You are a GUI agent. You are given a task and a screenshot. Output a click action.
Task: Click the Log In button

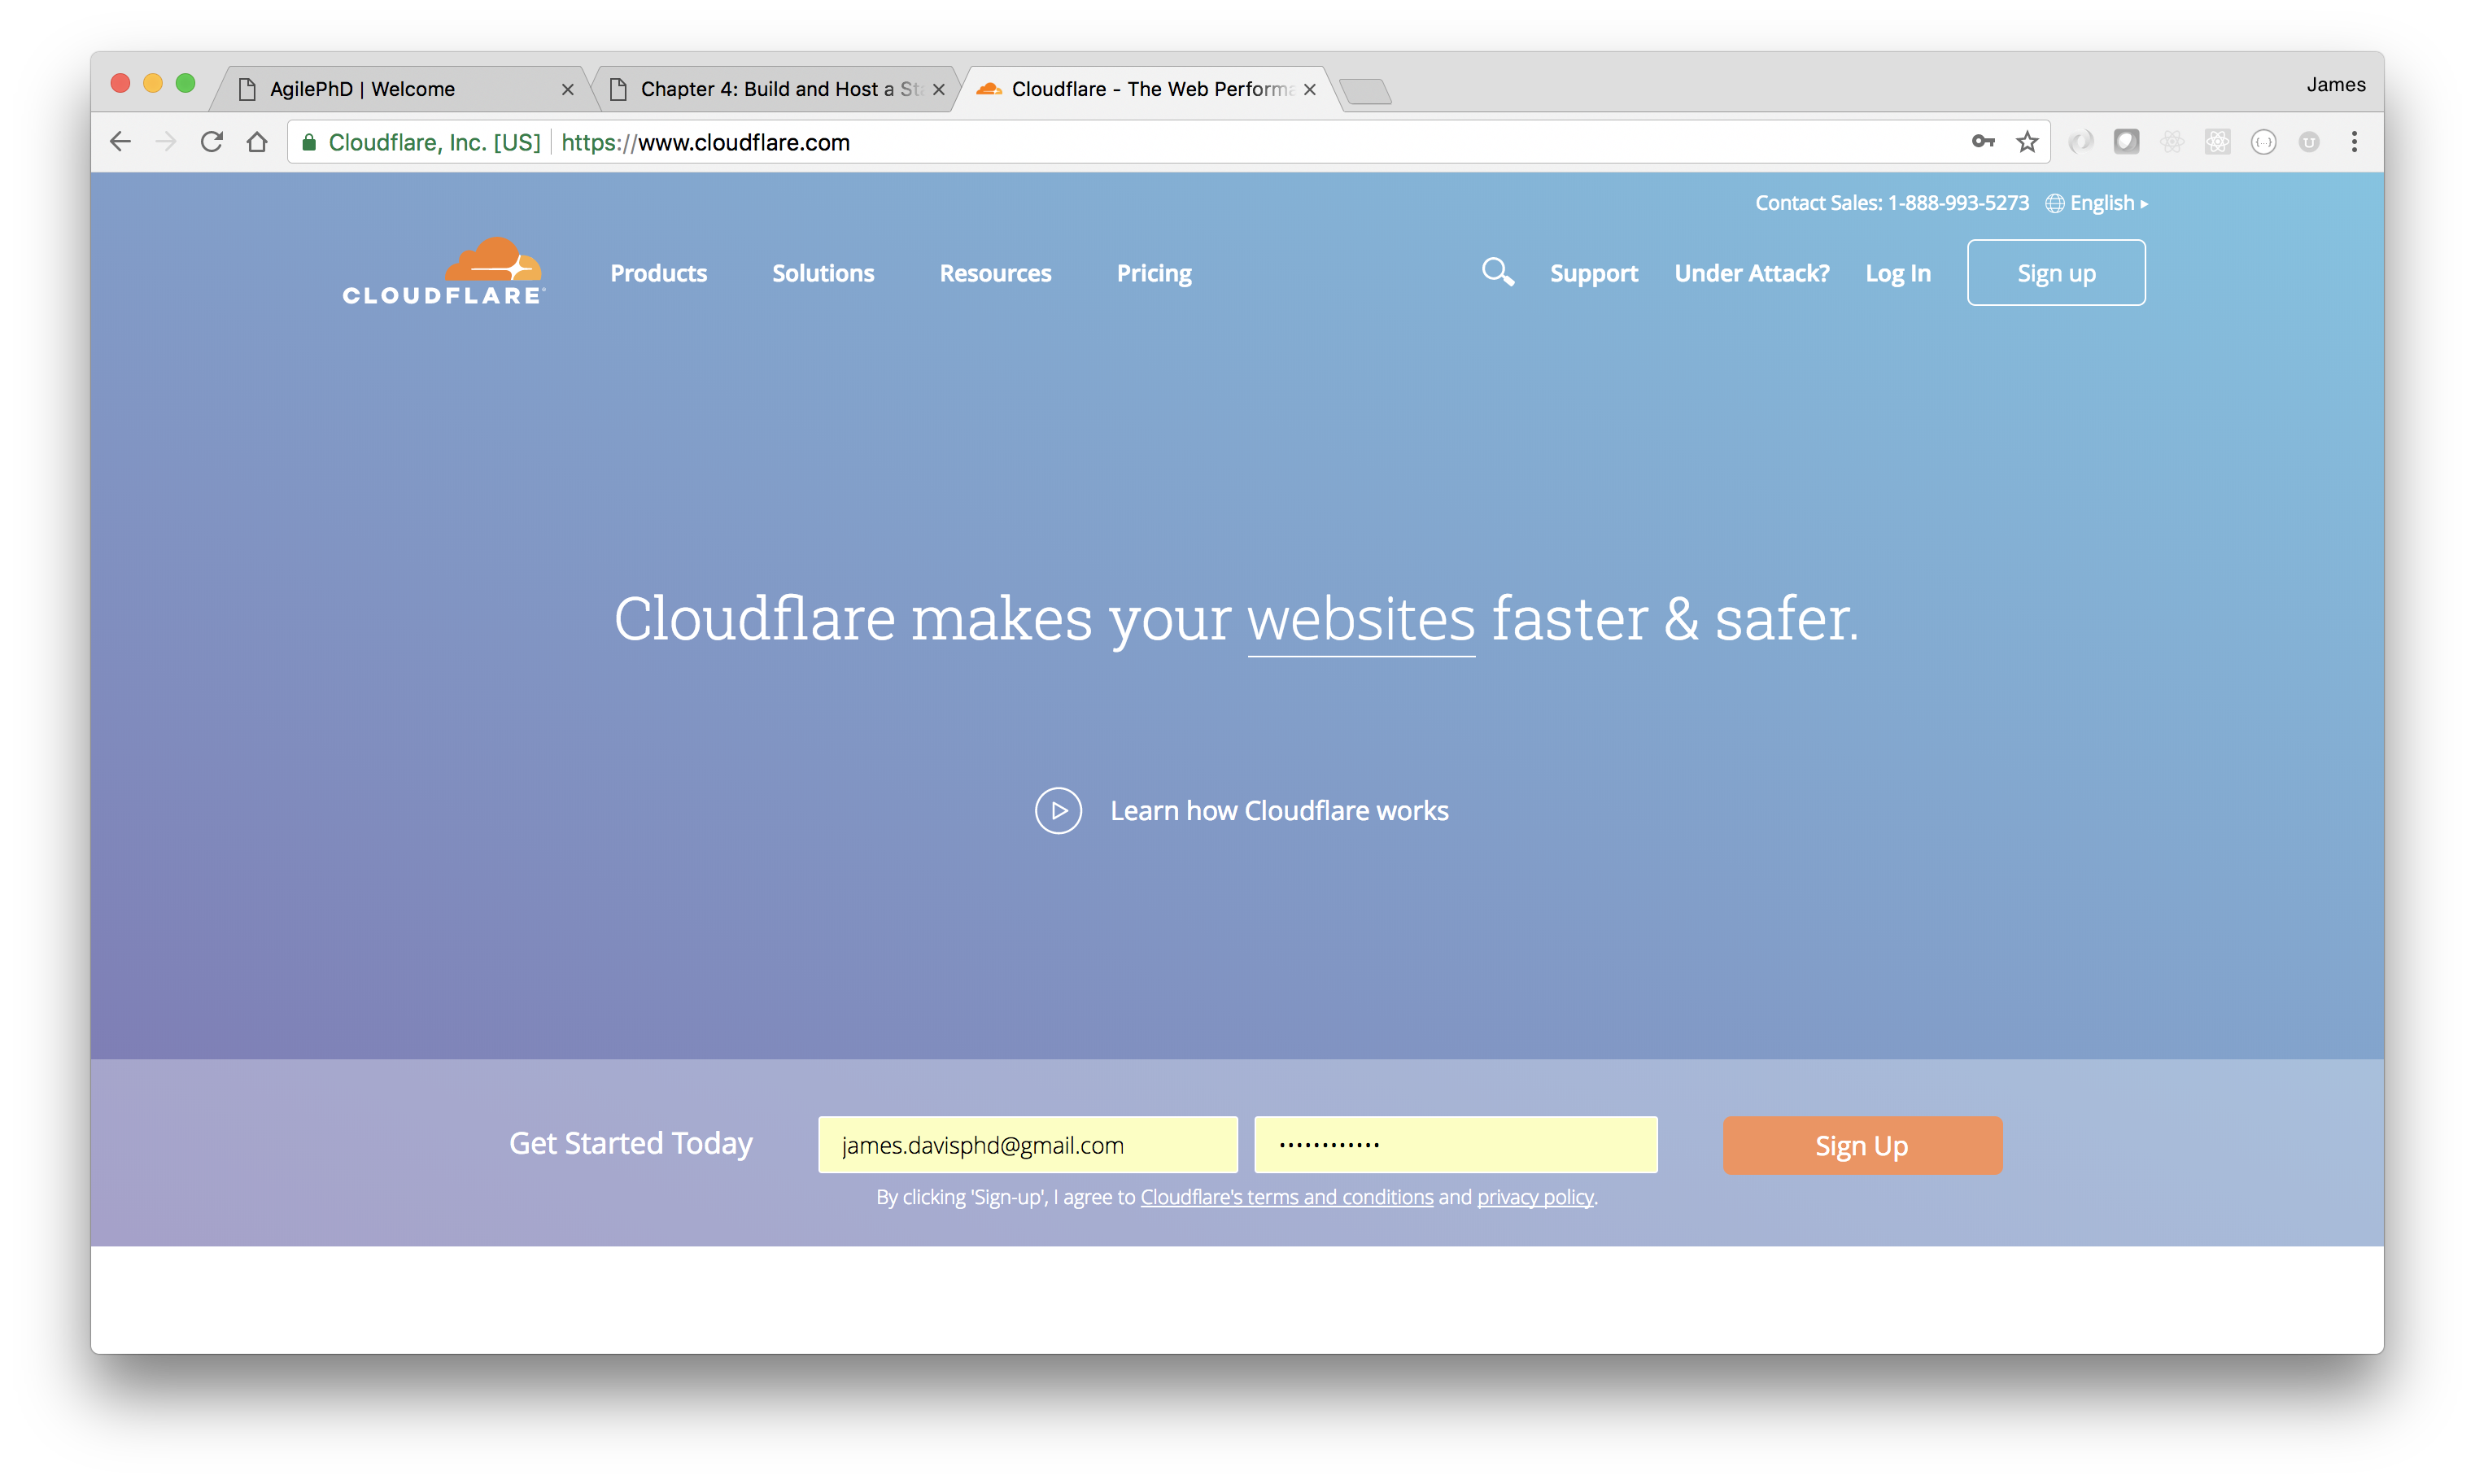pyautogui.click(x=1897, y=272)
